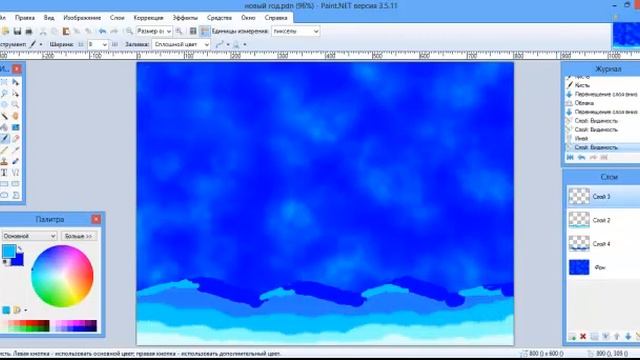This screenshot has width=640, height=360.
Task: Select the Freeform Shape tool
Action: point(16,195)
